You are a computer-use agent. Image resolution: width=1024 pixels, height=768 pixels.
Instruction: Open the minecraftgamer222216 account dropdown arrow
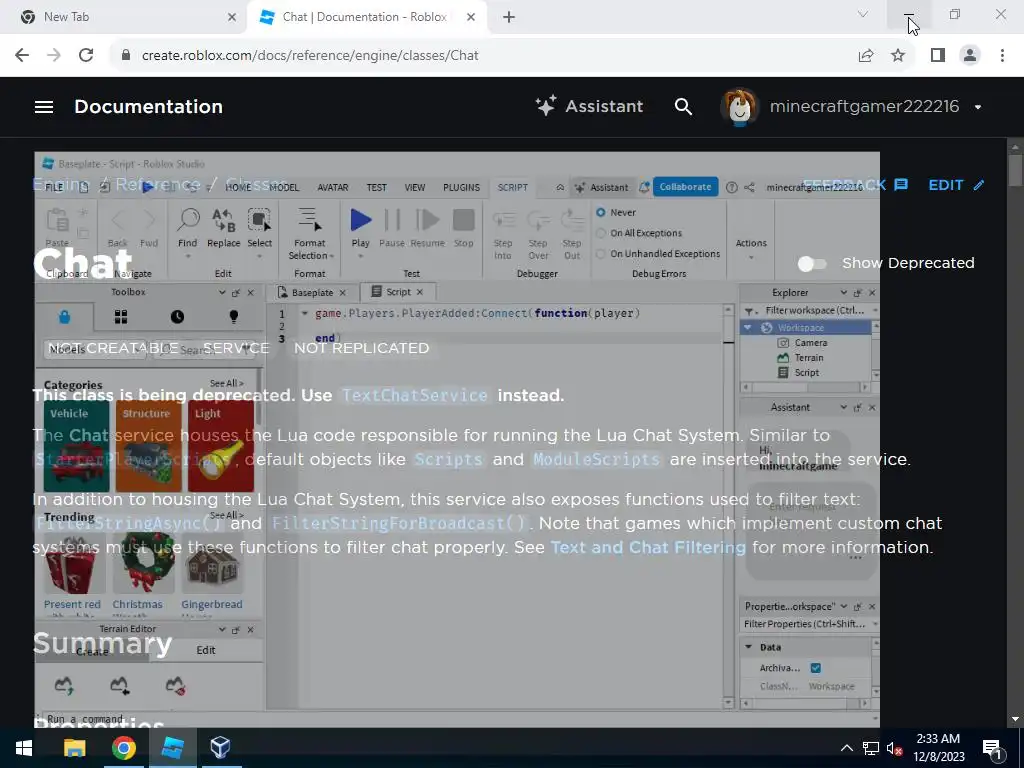[978, 107]
